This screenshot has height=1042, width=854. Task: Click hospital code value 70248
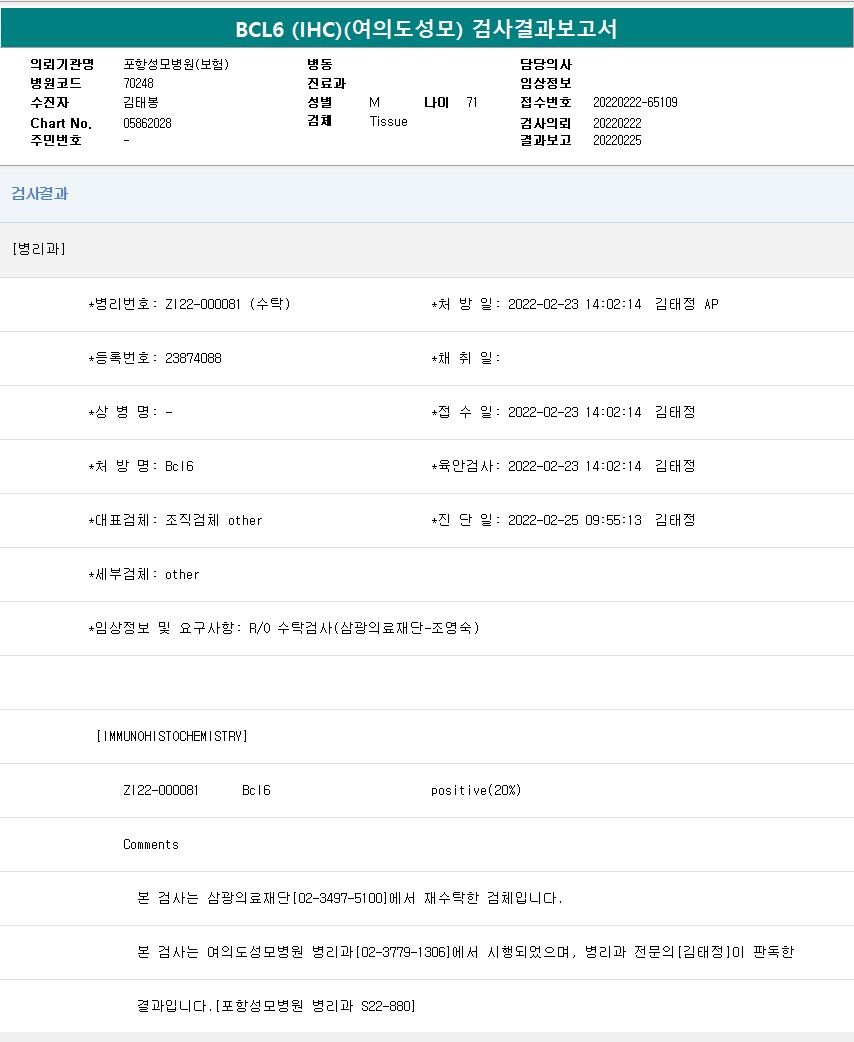(x=138, y=83)
